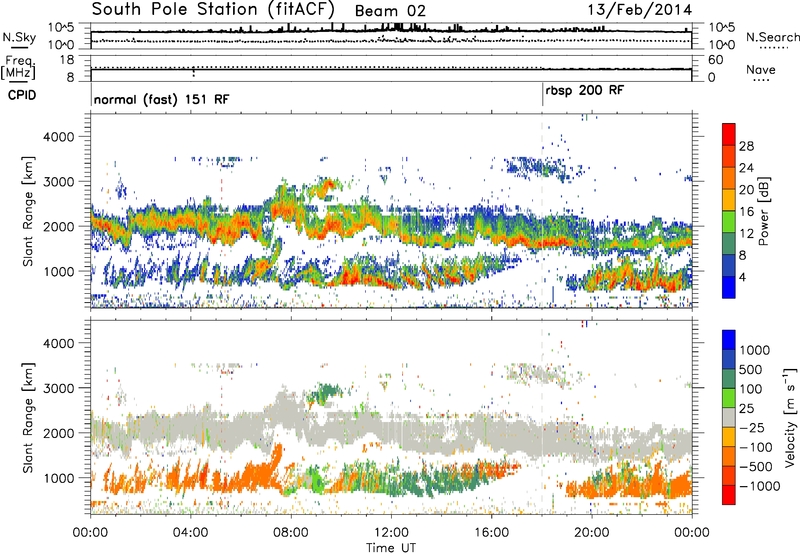Click the '04:00' time axis label
The height and width of the screenshot is (554, 800).
click(191, 533)
